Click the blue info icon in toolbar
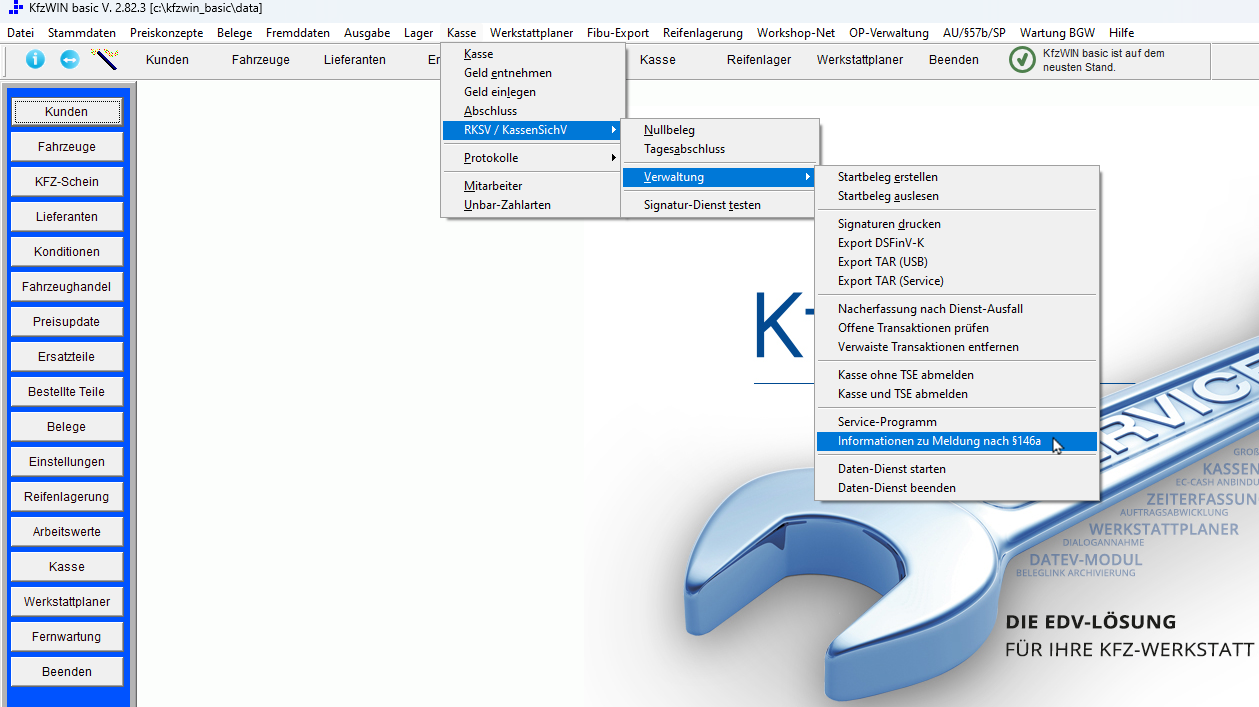Screen dimensions: 1259x707 click(35, 59)
